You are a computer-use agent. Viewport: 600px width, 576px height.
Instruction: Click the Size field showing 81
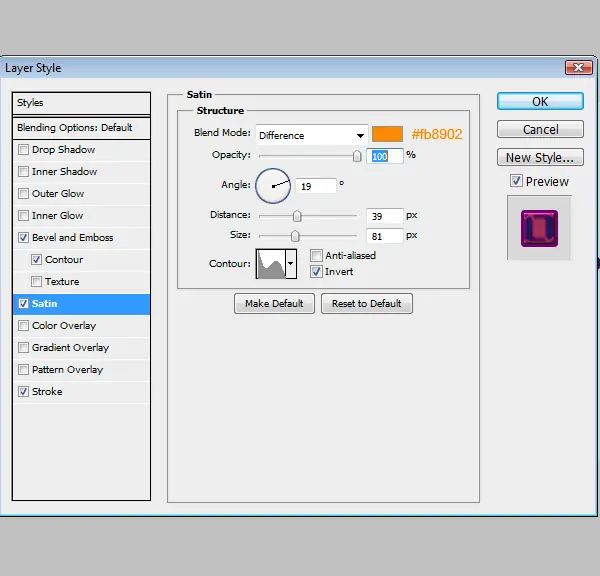coord(385,236)
